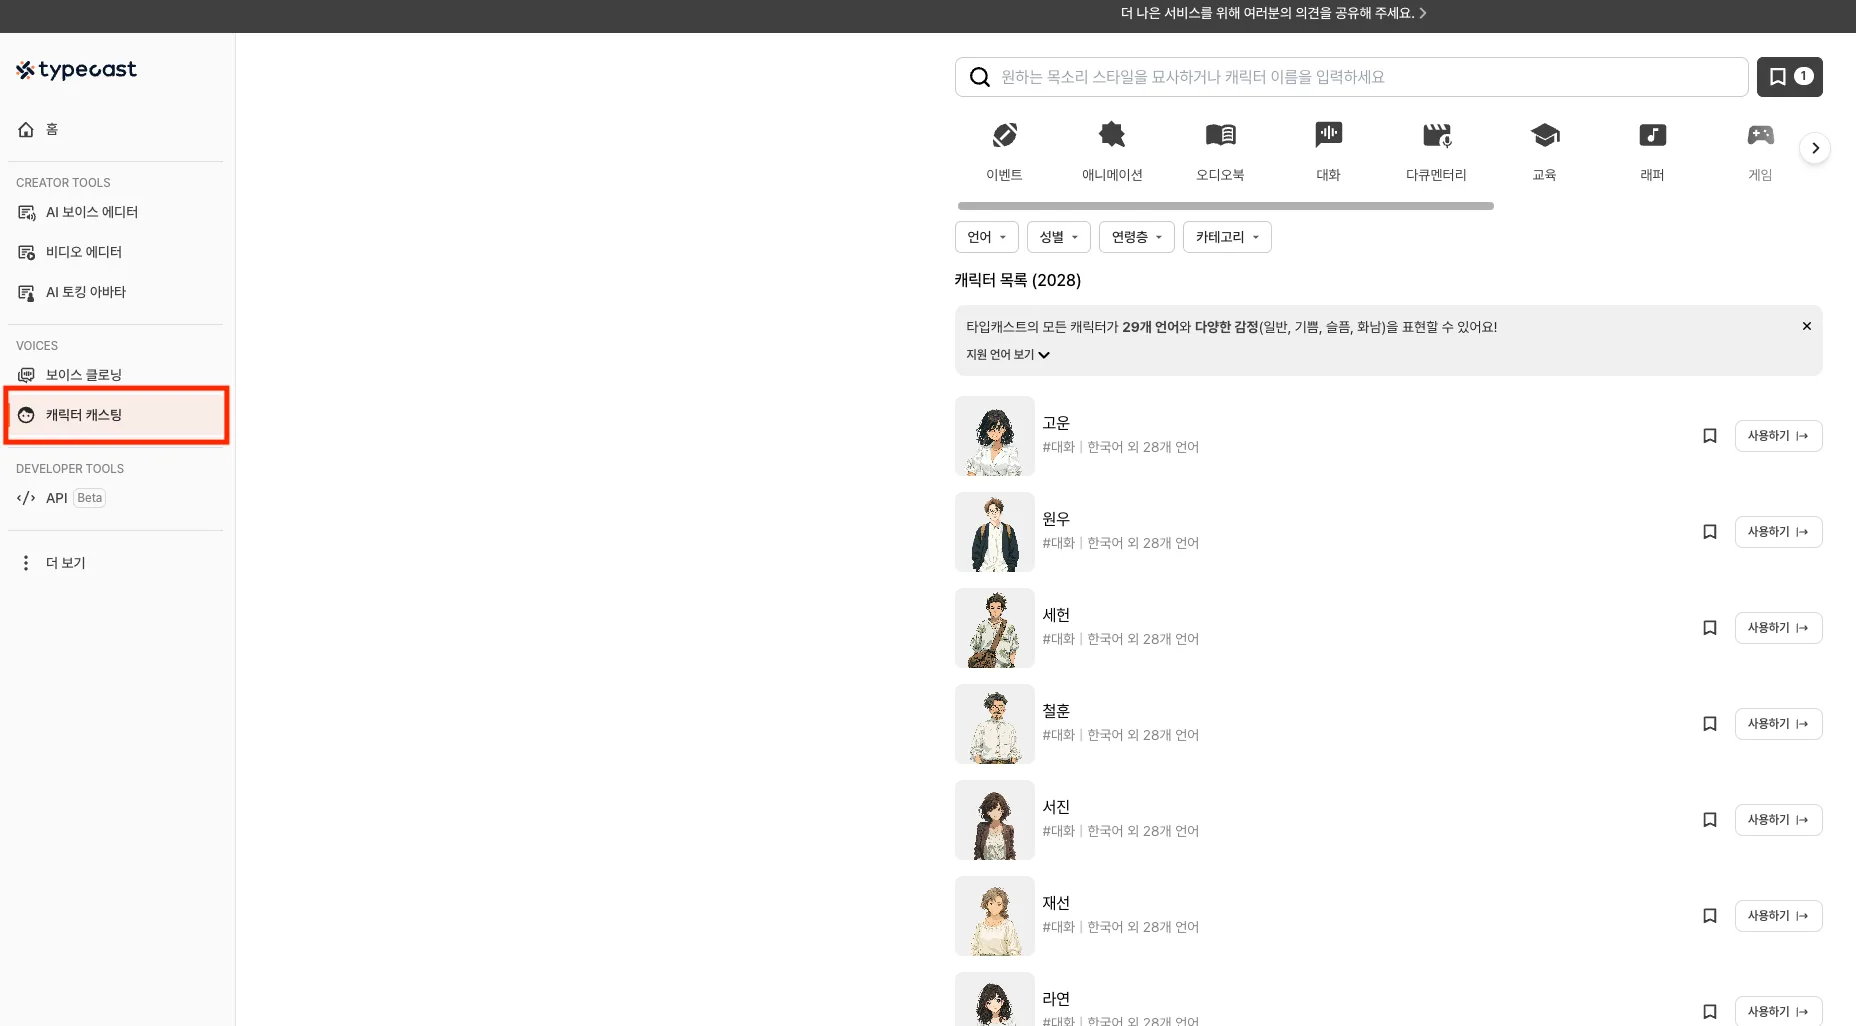The width and height of the screenshot is (1856, 1026).
Task: Click 사용하기 button for 원우
Action: [1778, 532]
